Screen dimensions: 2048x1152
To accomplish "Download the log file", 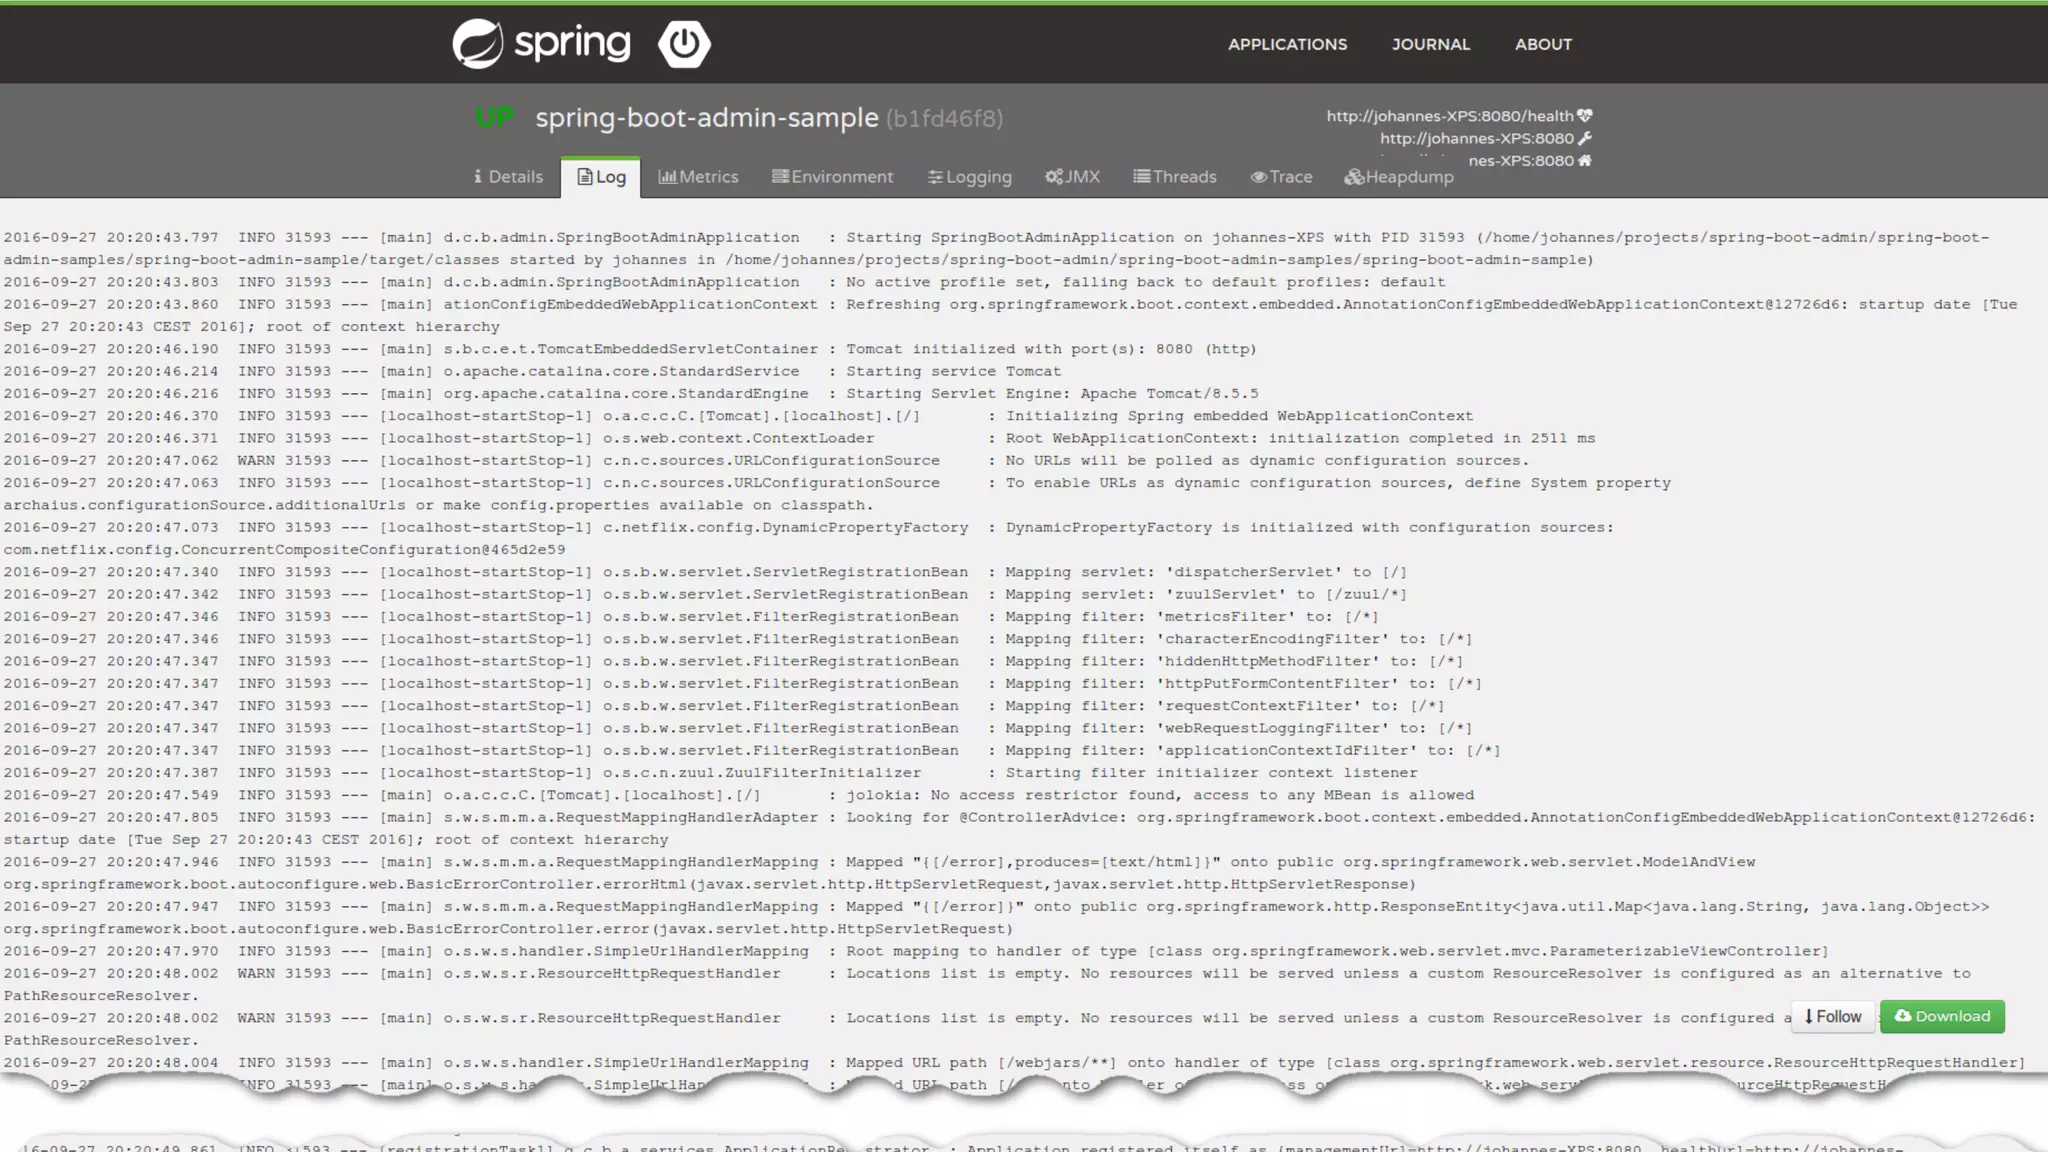I will point(1942,1016).
